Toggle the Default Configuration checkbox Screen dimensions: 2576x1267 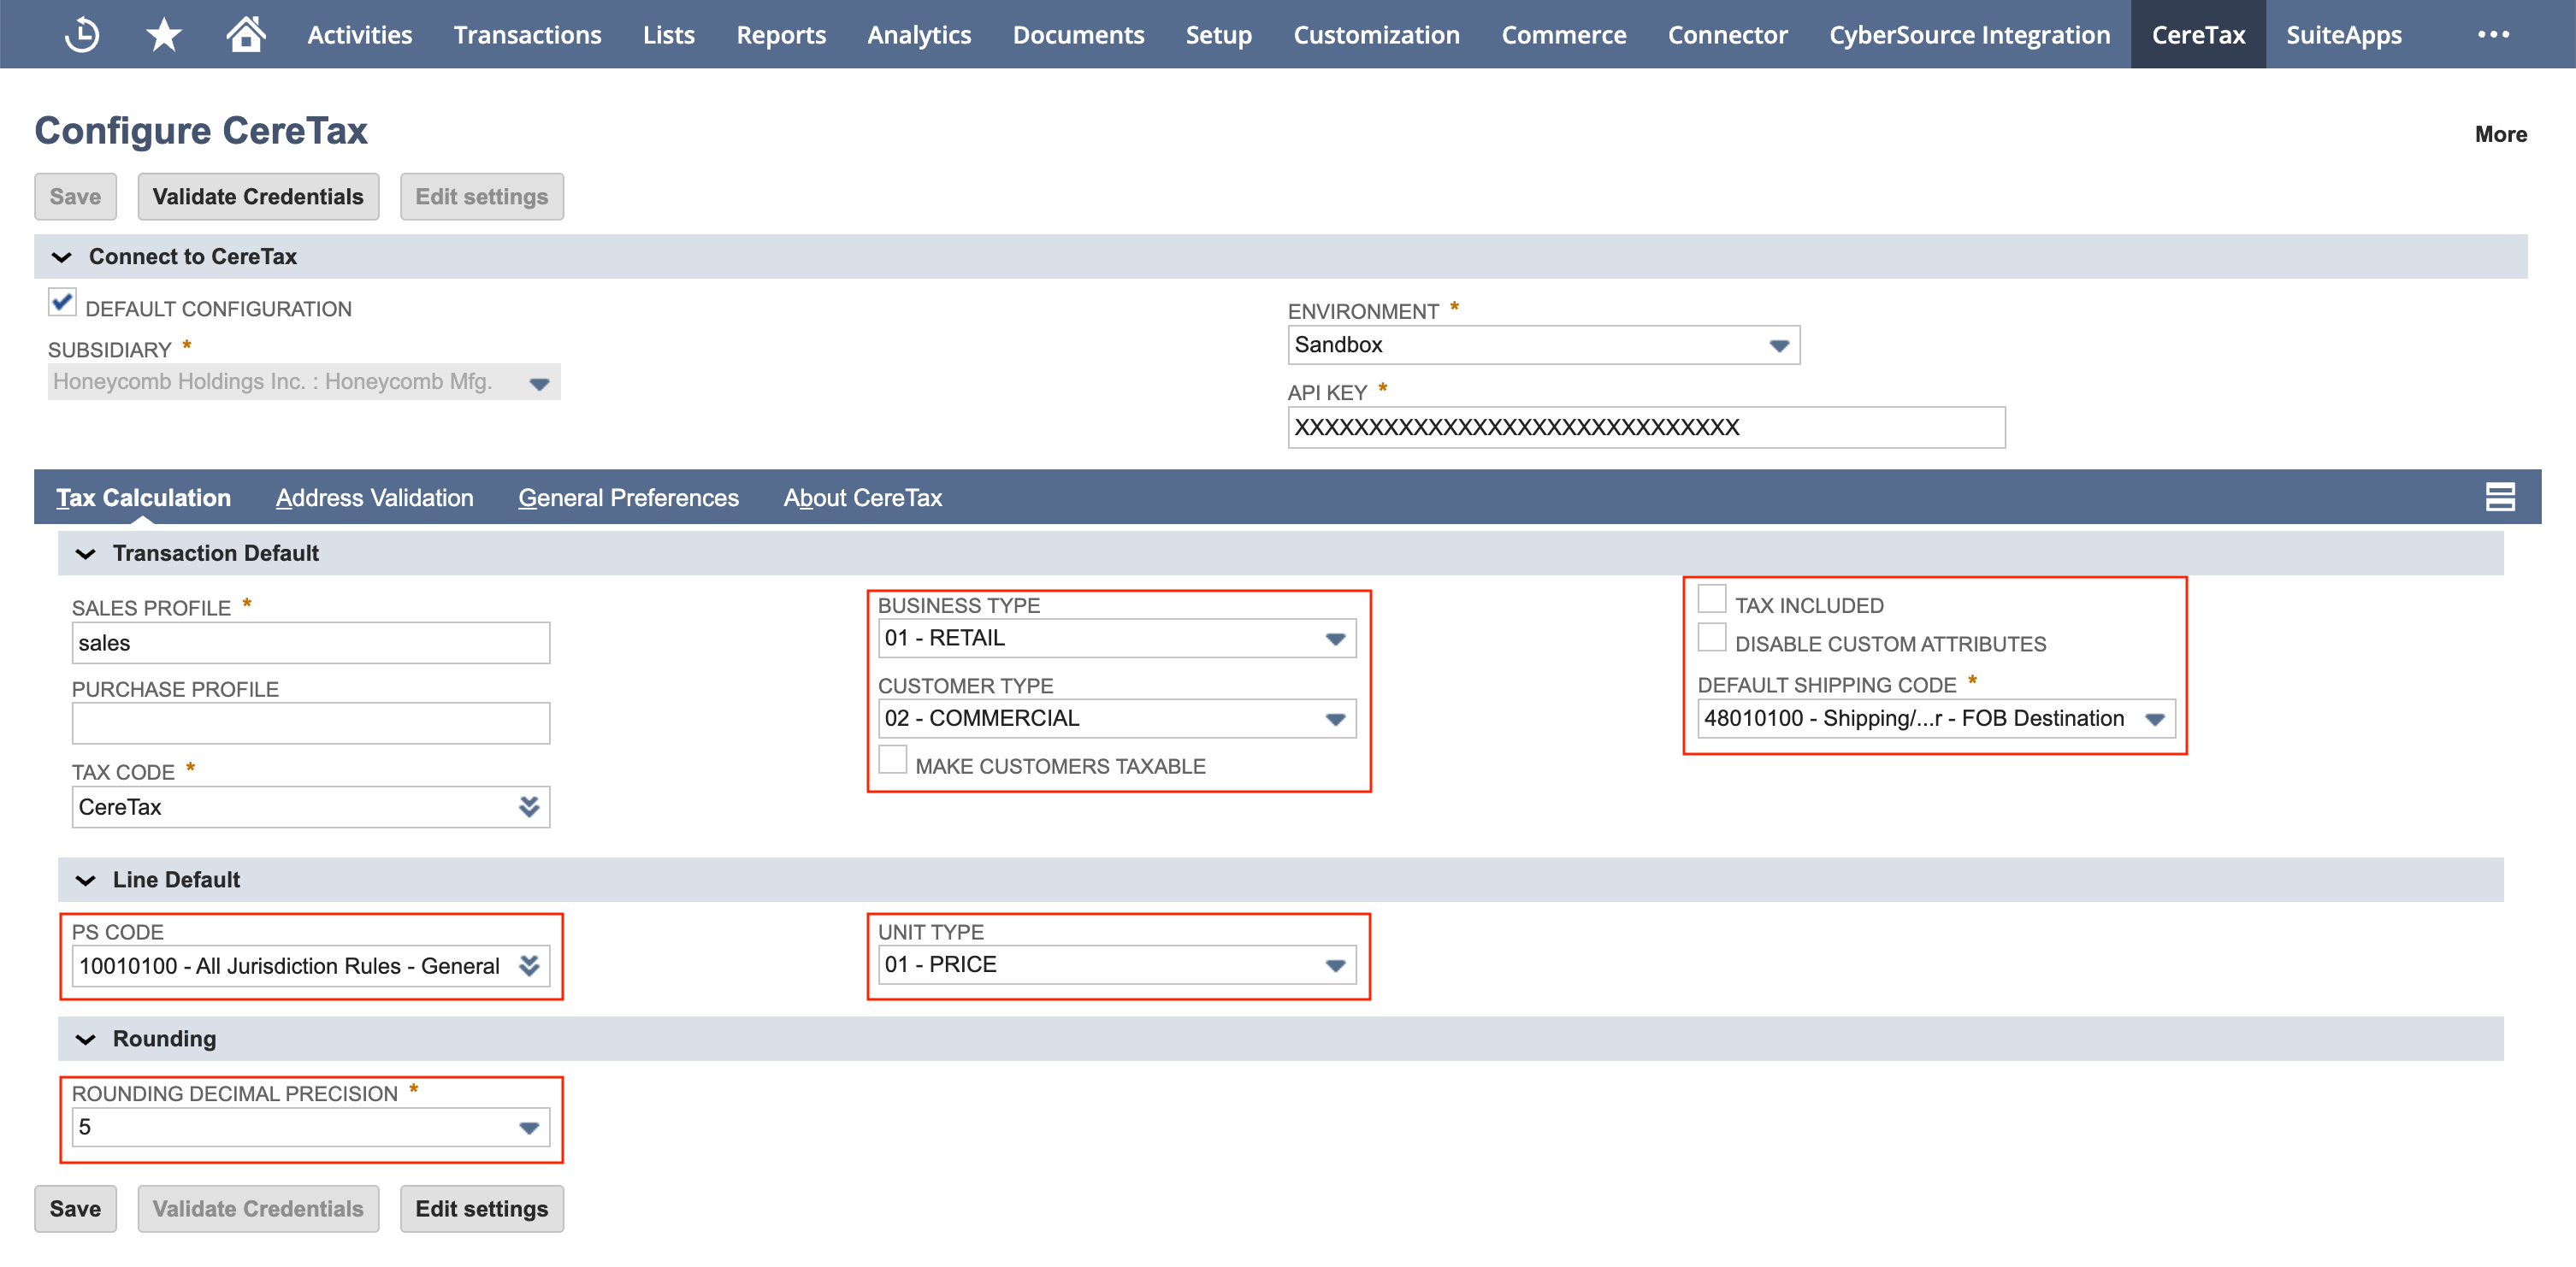(x=62, y=302)
